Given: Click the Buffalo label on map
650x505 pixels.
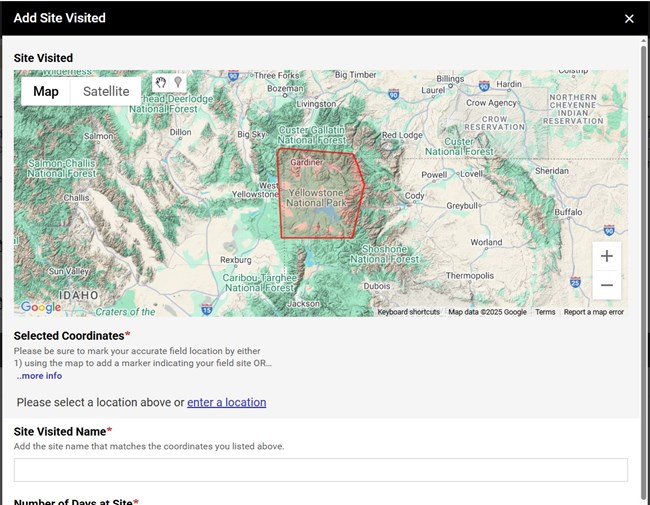Looking at the screenshot, I should pyautogui.click(x=568, y=212).
